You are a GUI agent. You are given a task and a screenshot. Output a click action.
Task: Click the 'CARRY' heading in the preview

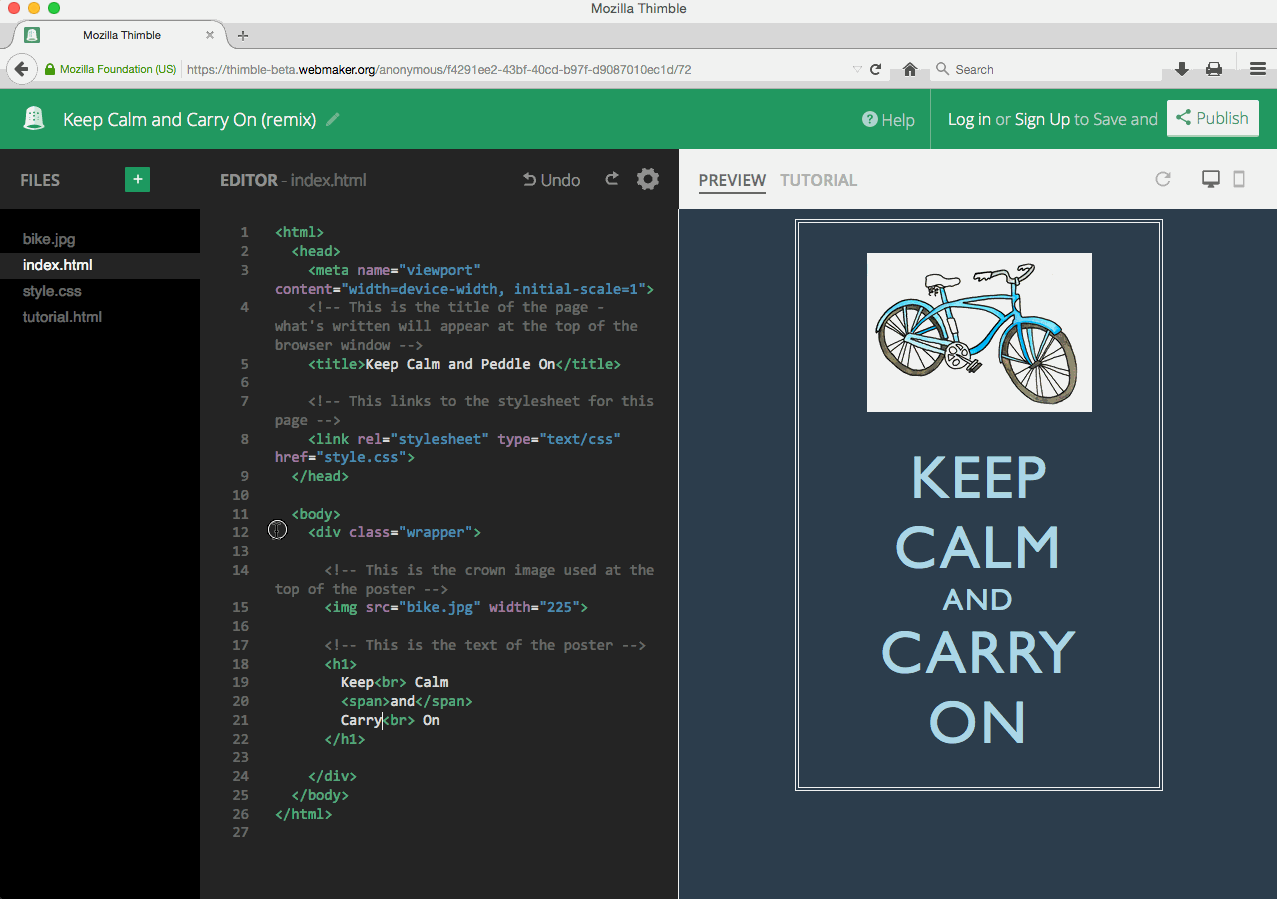[978, 652]
